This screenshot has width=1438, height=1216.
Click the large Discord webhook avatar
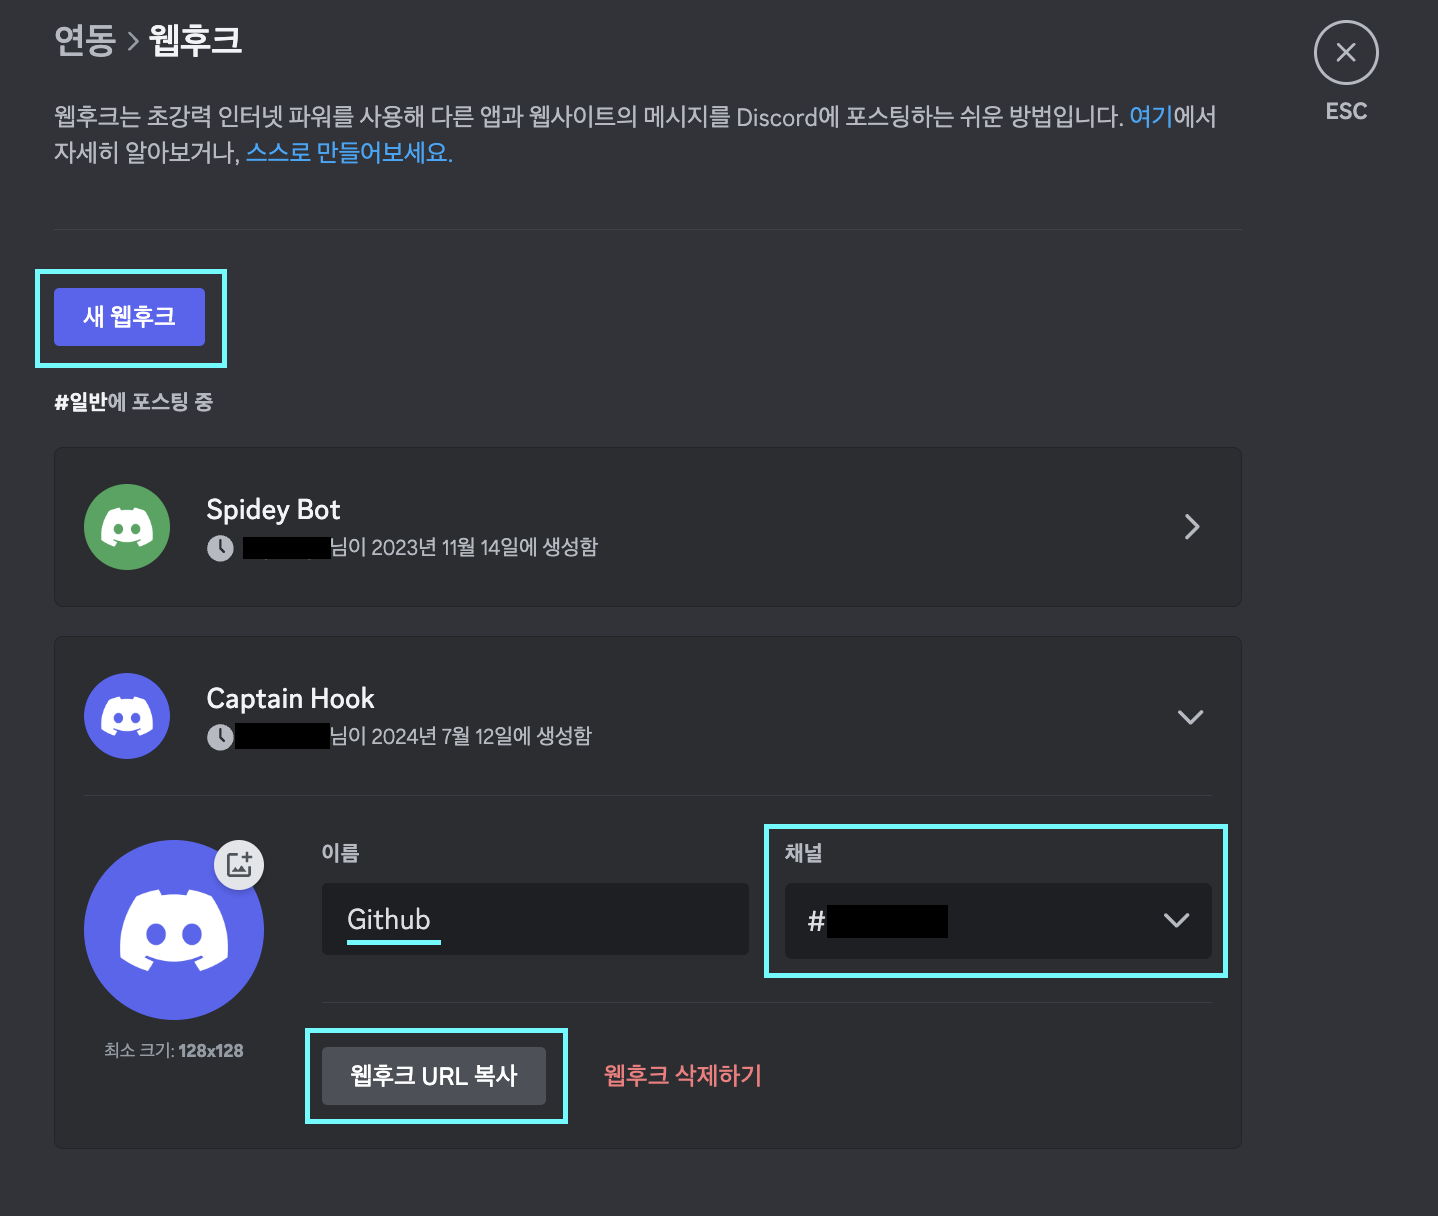click(174, 930)
